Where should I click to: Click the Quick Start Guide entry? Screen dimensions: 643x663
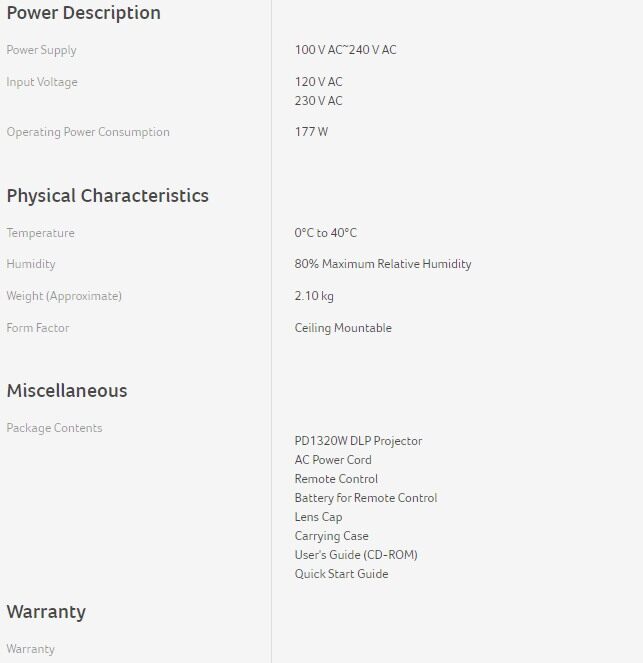pyautogui.click(x=341, y=574)
